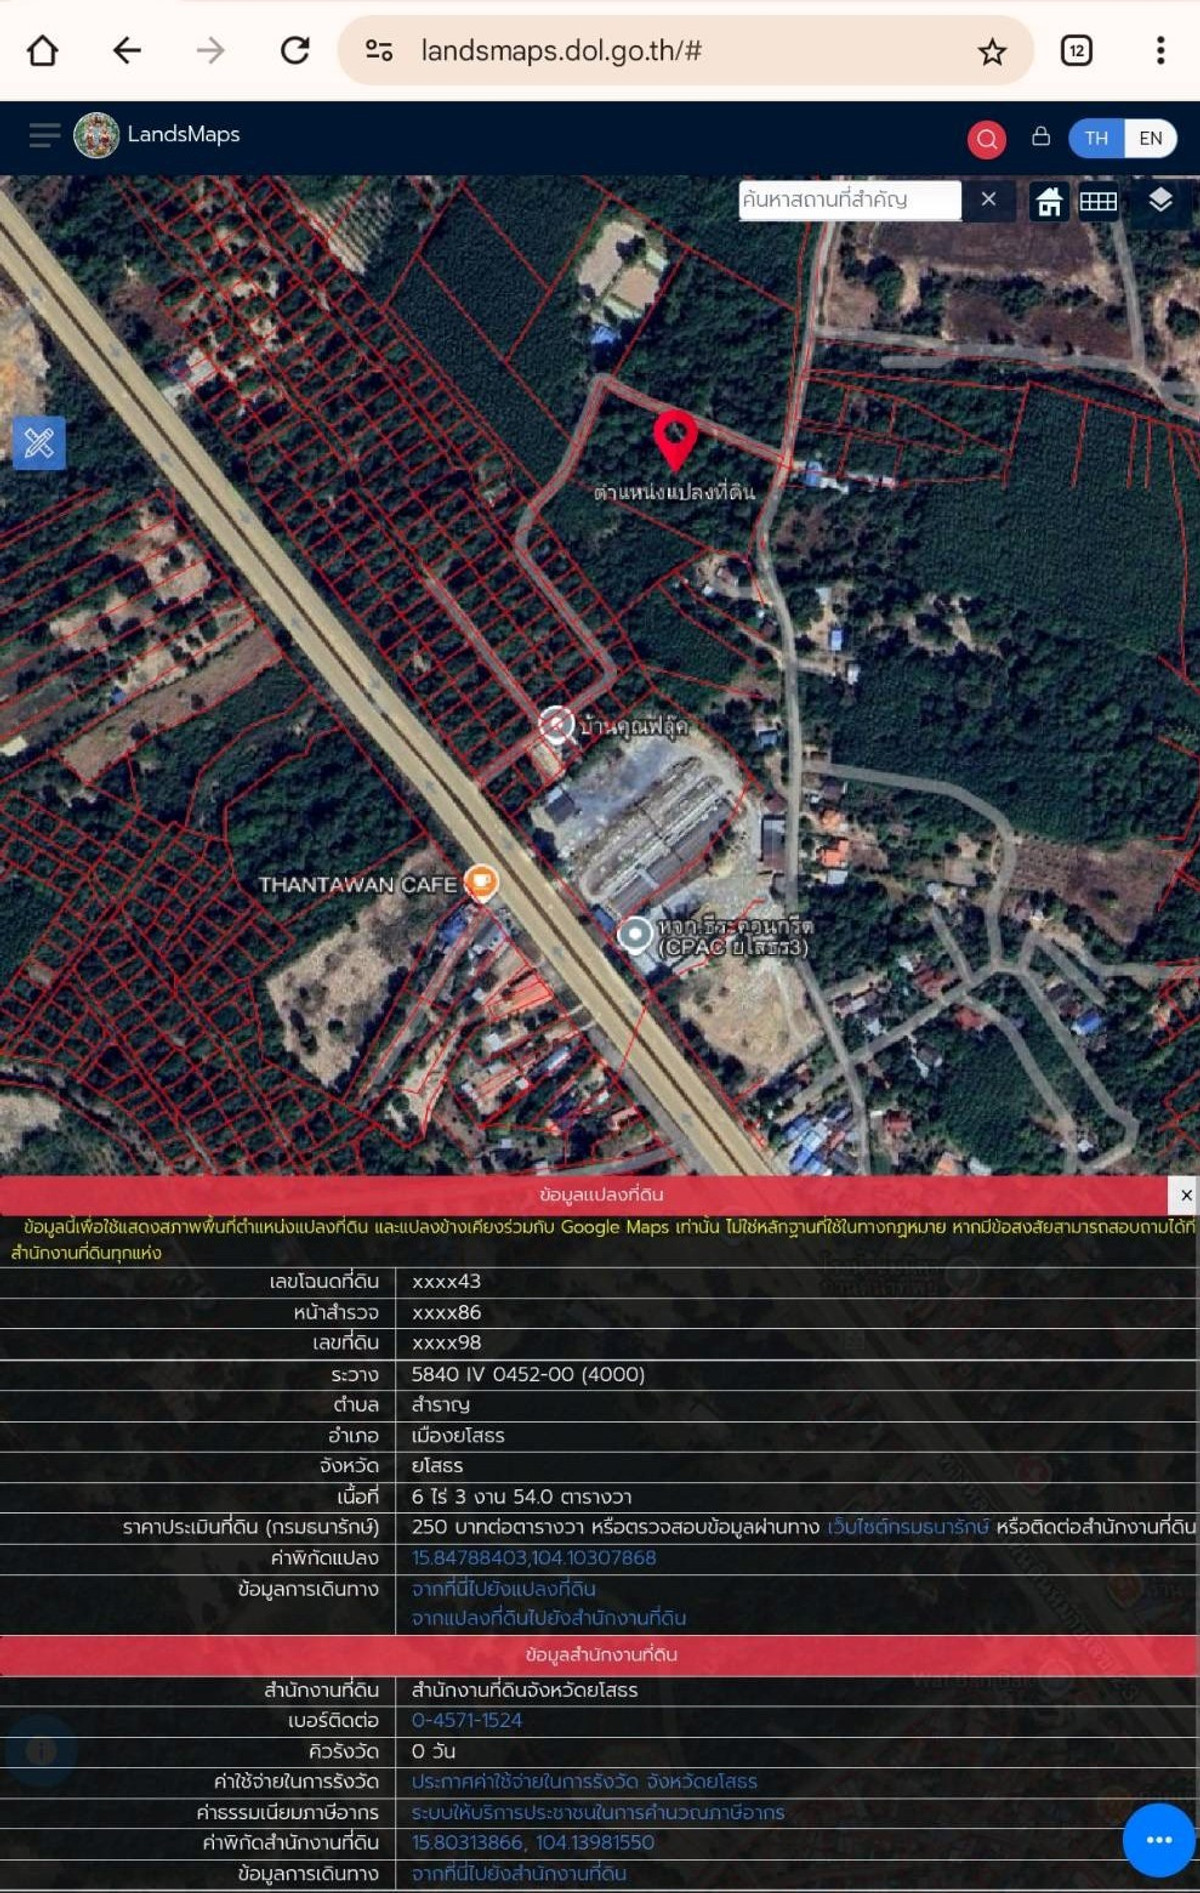
Task: Select the measurement tool on map
Action: [x=39, y=443]
